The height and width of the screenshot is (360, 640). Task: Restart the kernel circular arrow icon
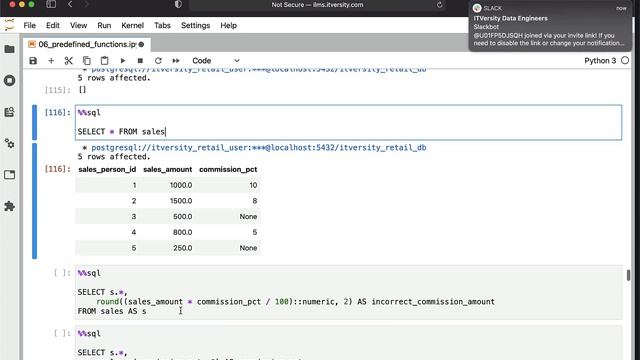tap(158, 61)
